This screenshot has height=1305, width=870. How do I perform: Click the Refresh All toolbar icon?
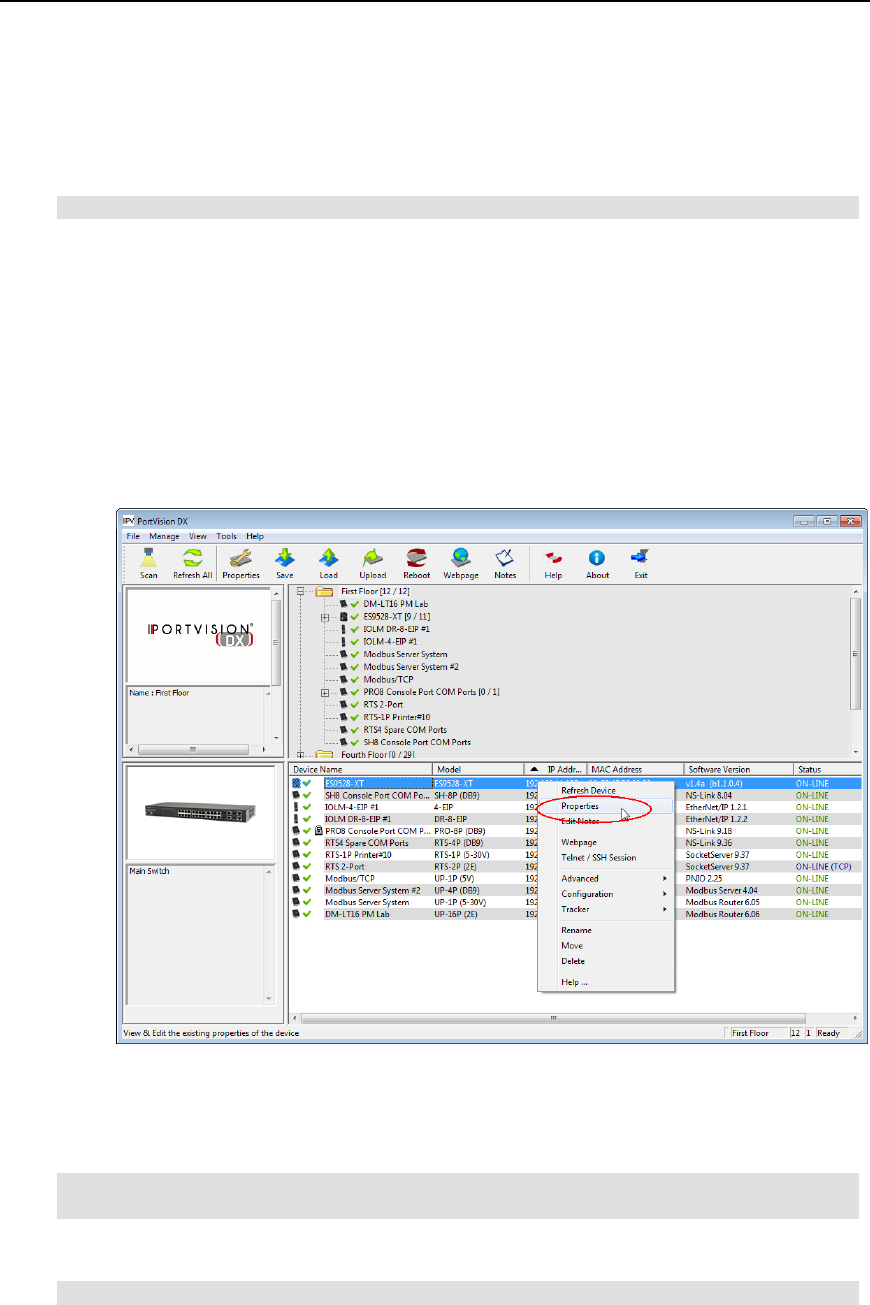tap(191, 563)
